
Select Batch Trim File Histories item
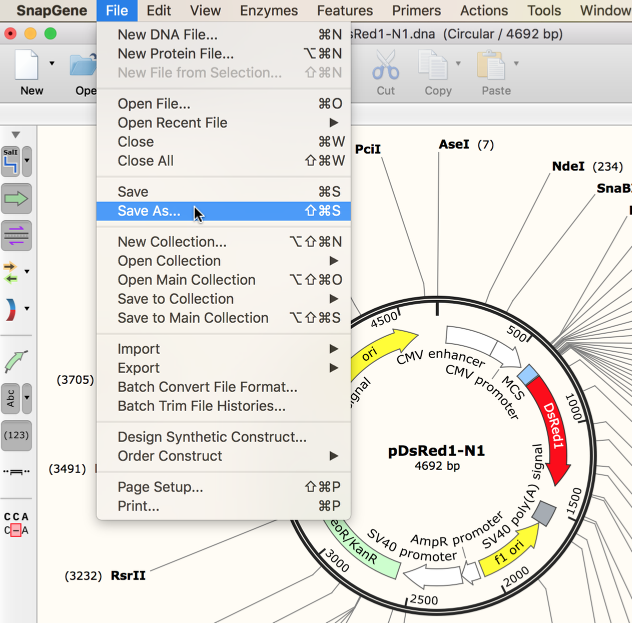click(224, 406)
